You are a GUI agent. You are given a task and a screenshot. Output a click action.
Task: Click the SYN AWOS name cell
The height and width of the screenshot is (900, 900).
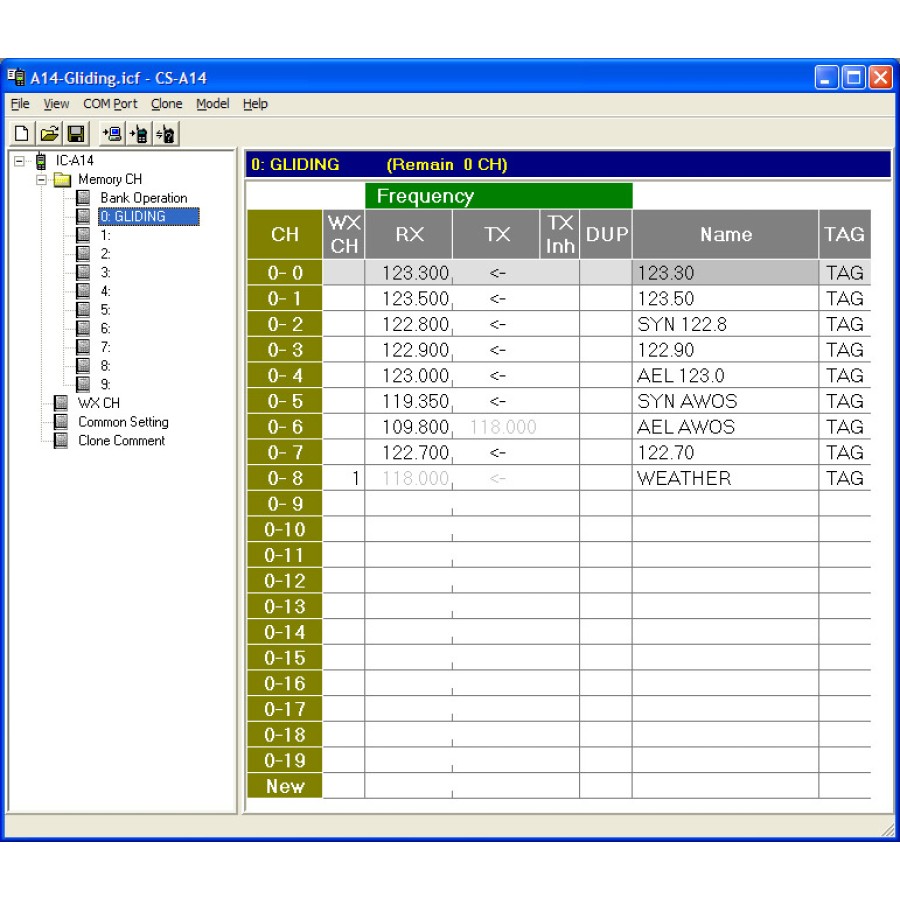click(x=726, y=401)
